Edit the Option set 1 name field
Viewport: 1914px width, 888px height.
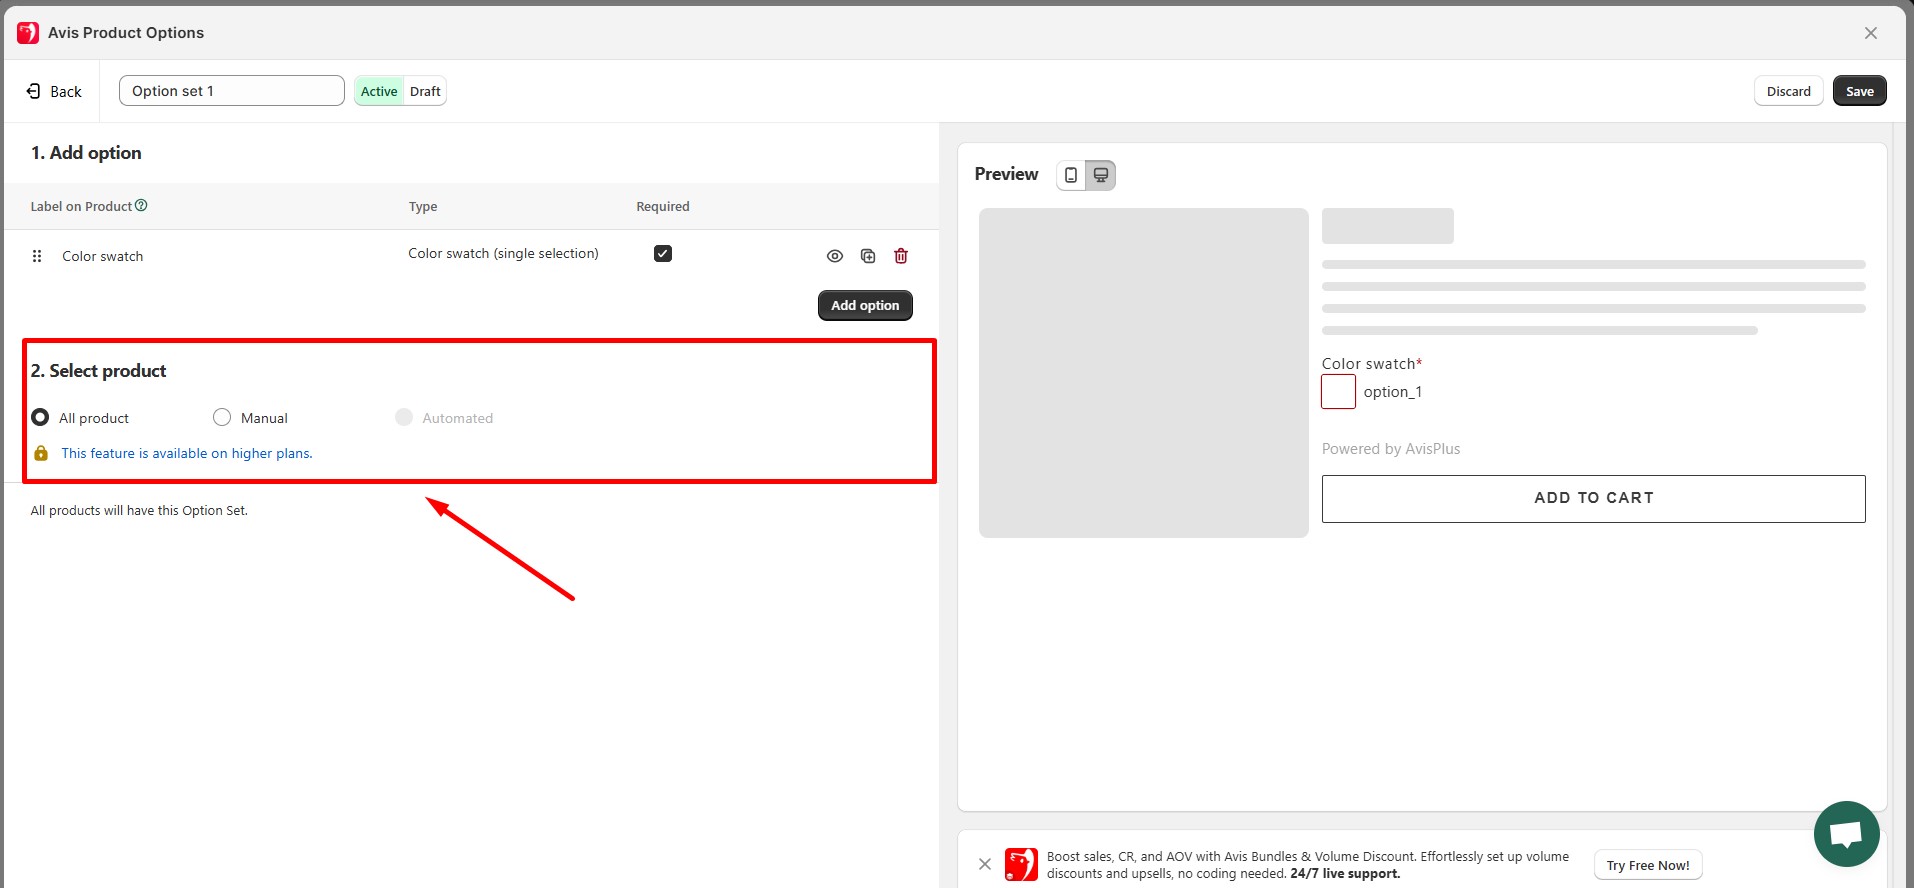232,91
